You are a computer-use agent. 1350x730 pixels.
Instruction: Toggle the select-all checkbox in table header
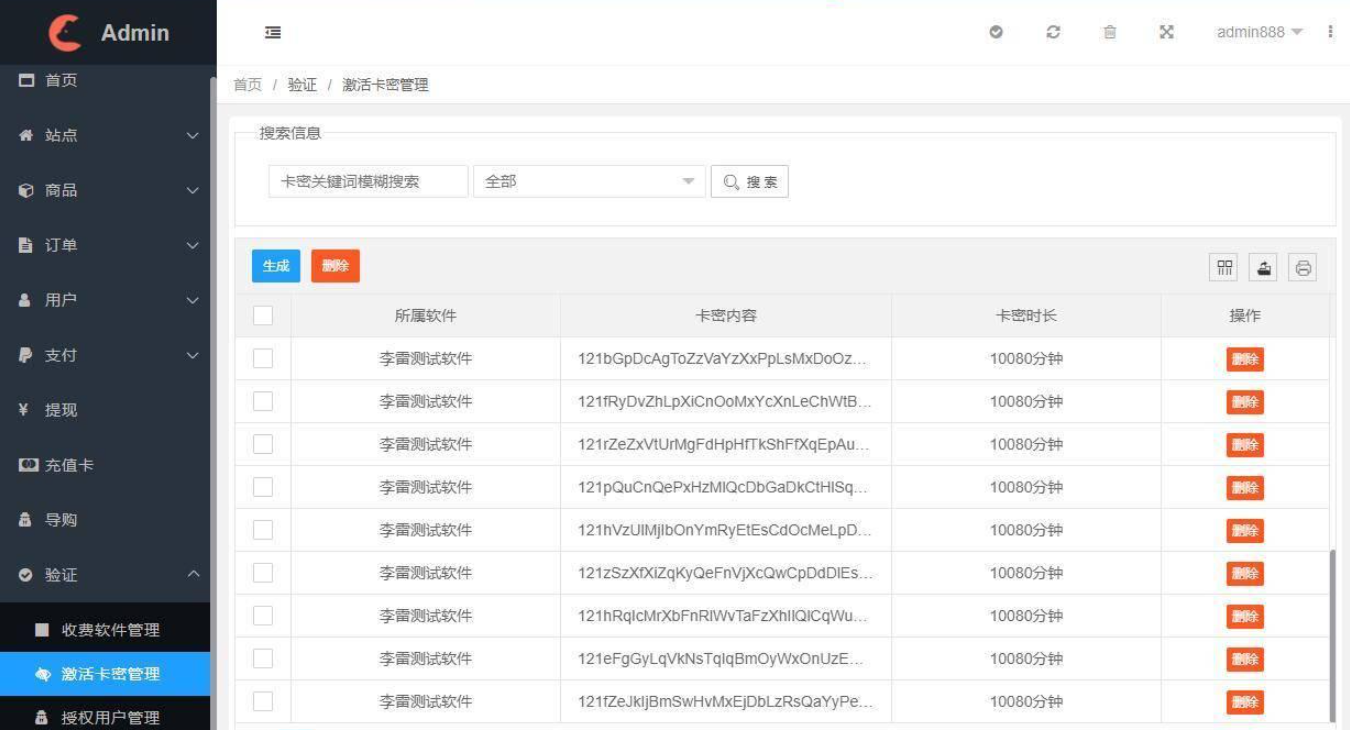263,315
